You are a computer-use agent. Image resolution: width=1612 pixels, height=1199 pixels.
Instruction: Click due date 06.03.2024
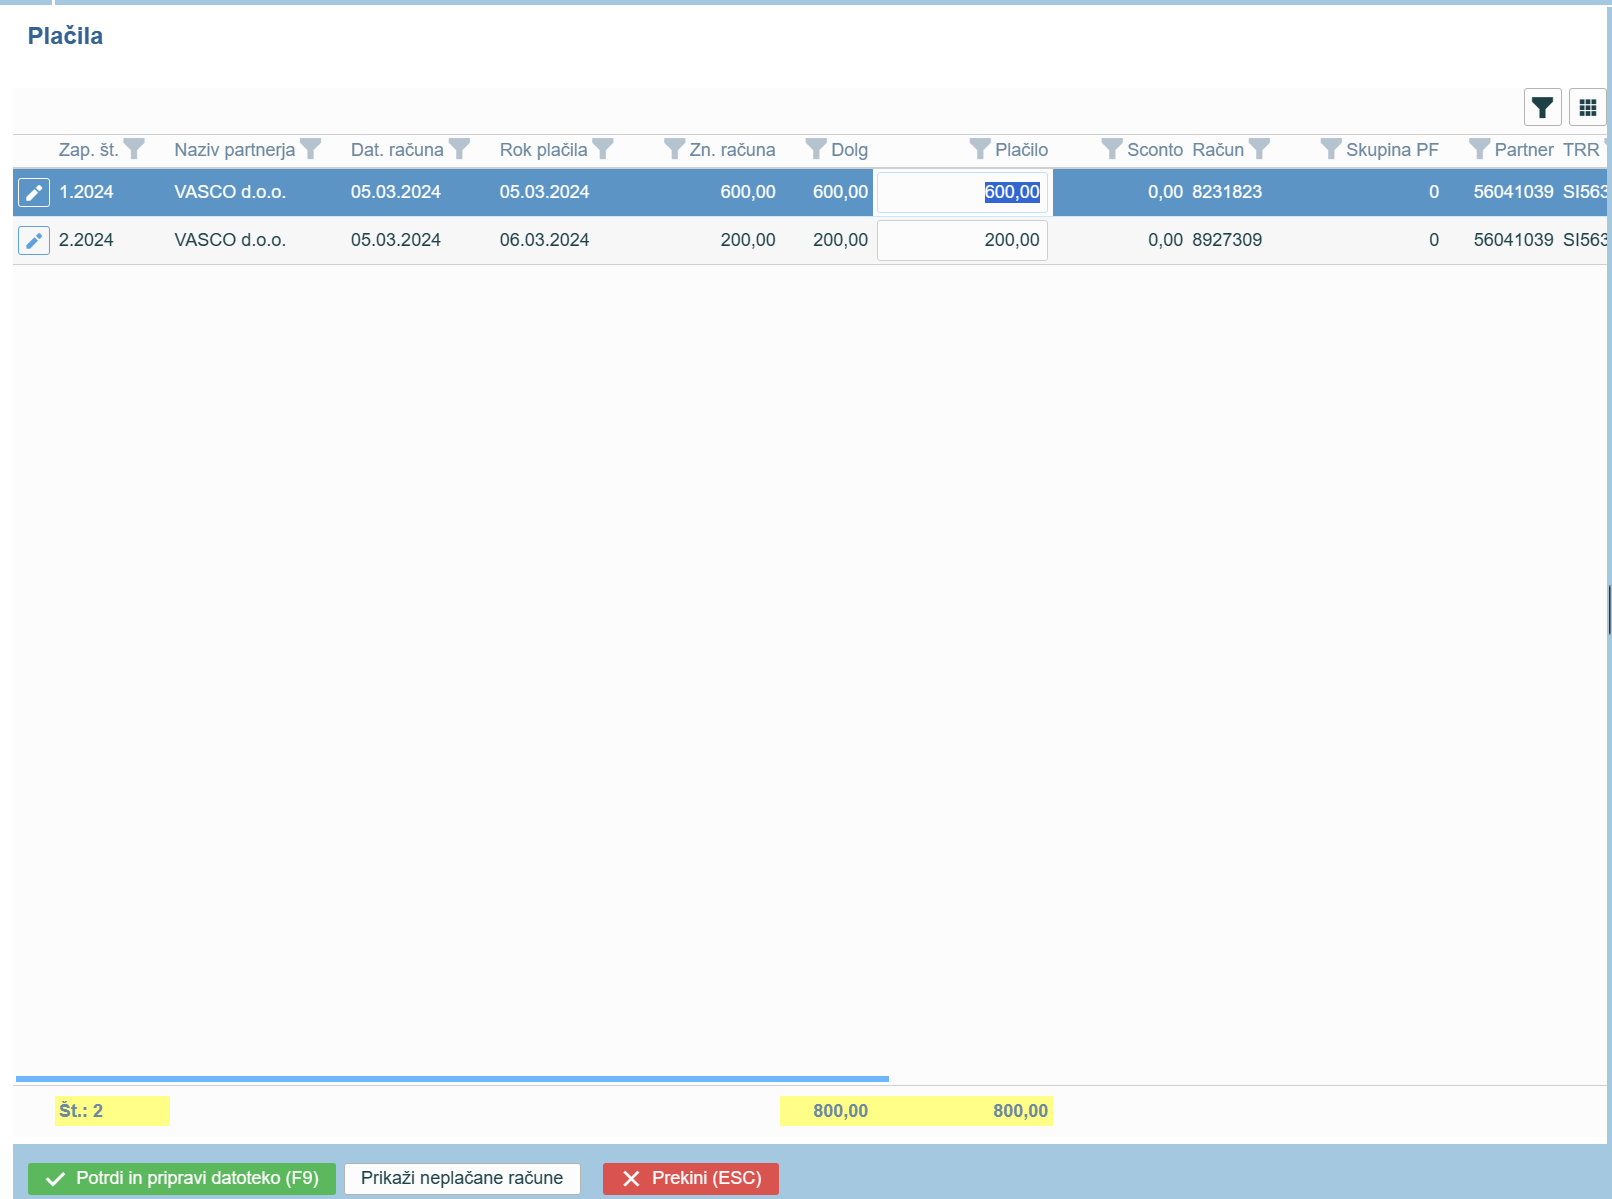click(x=544, y=240)
